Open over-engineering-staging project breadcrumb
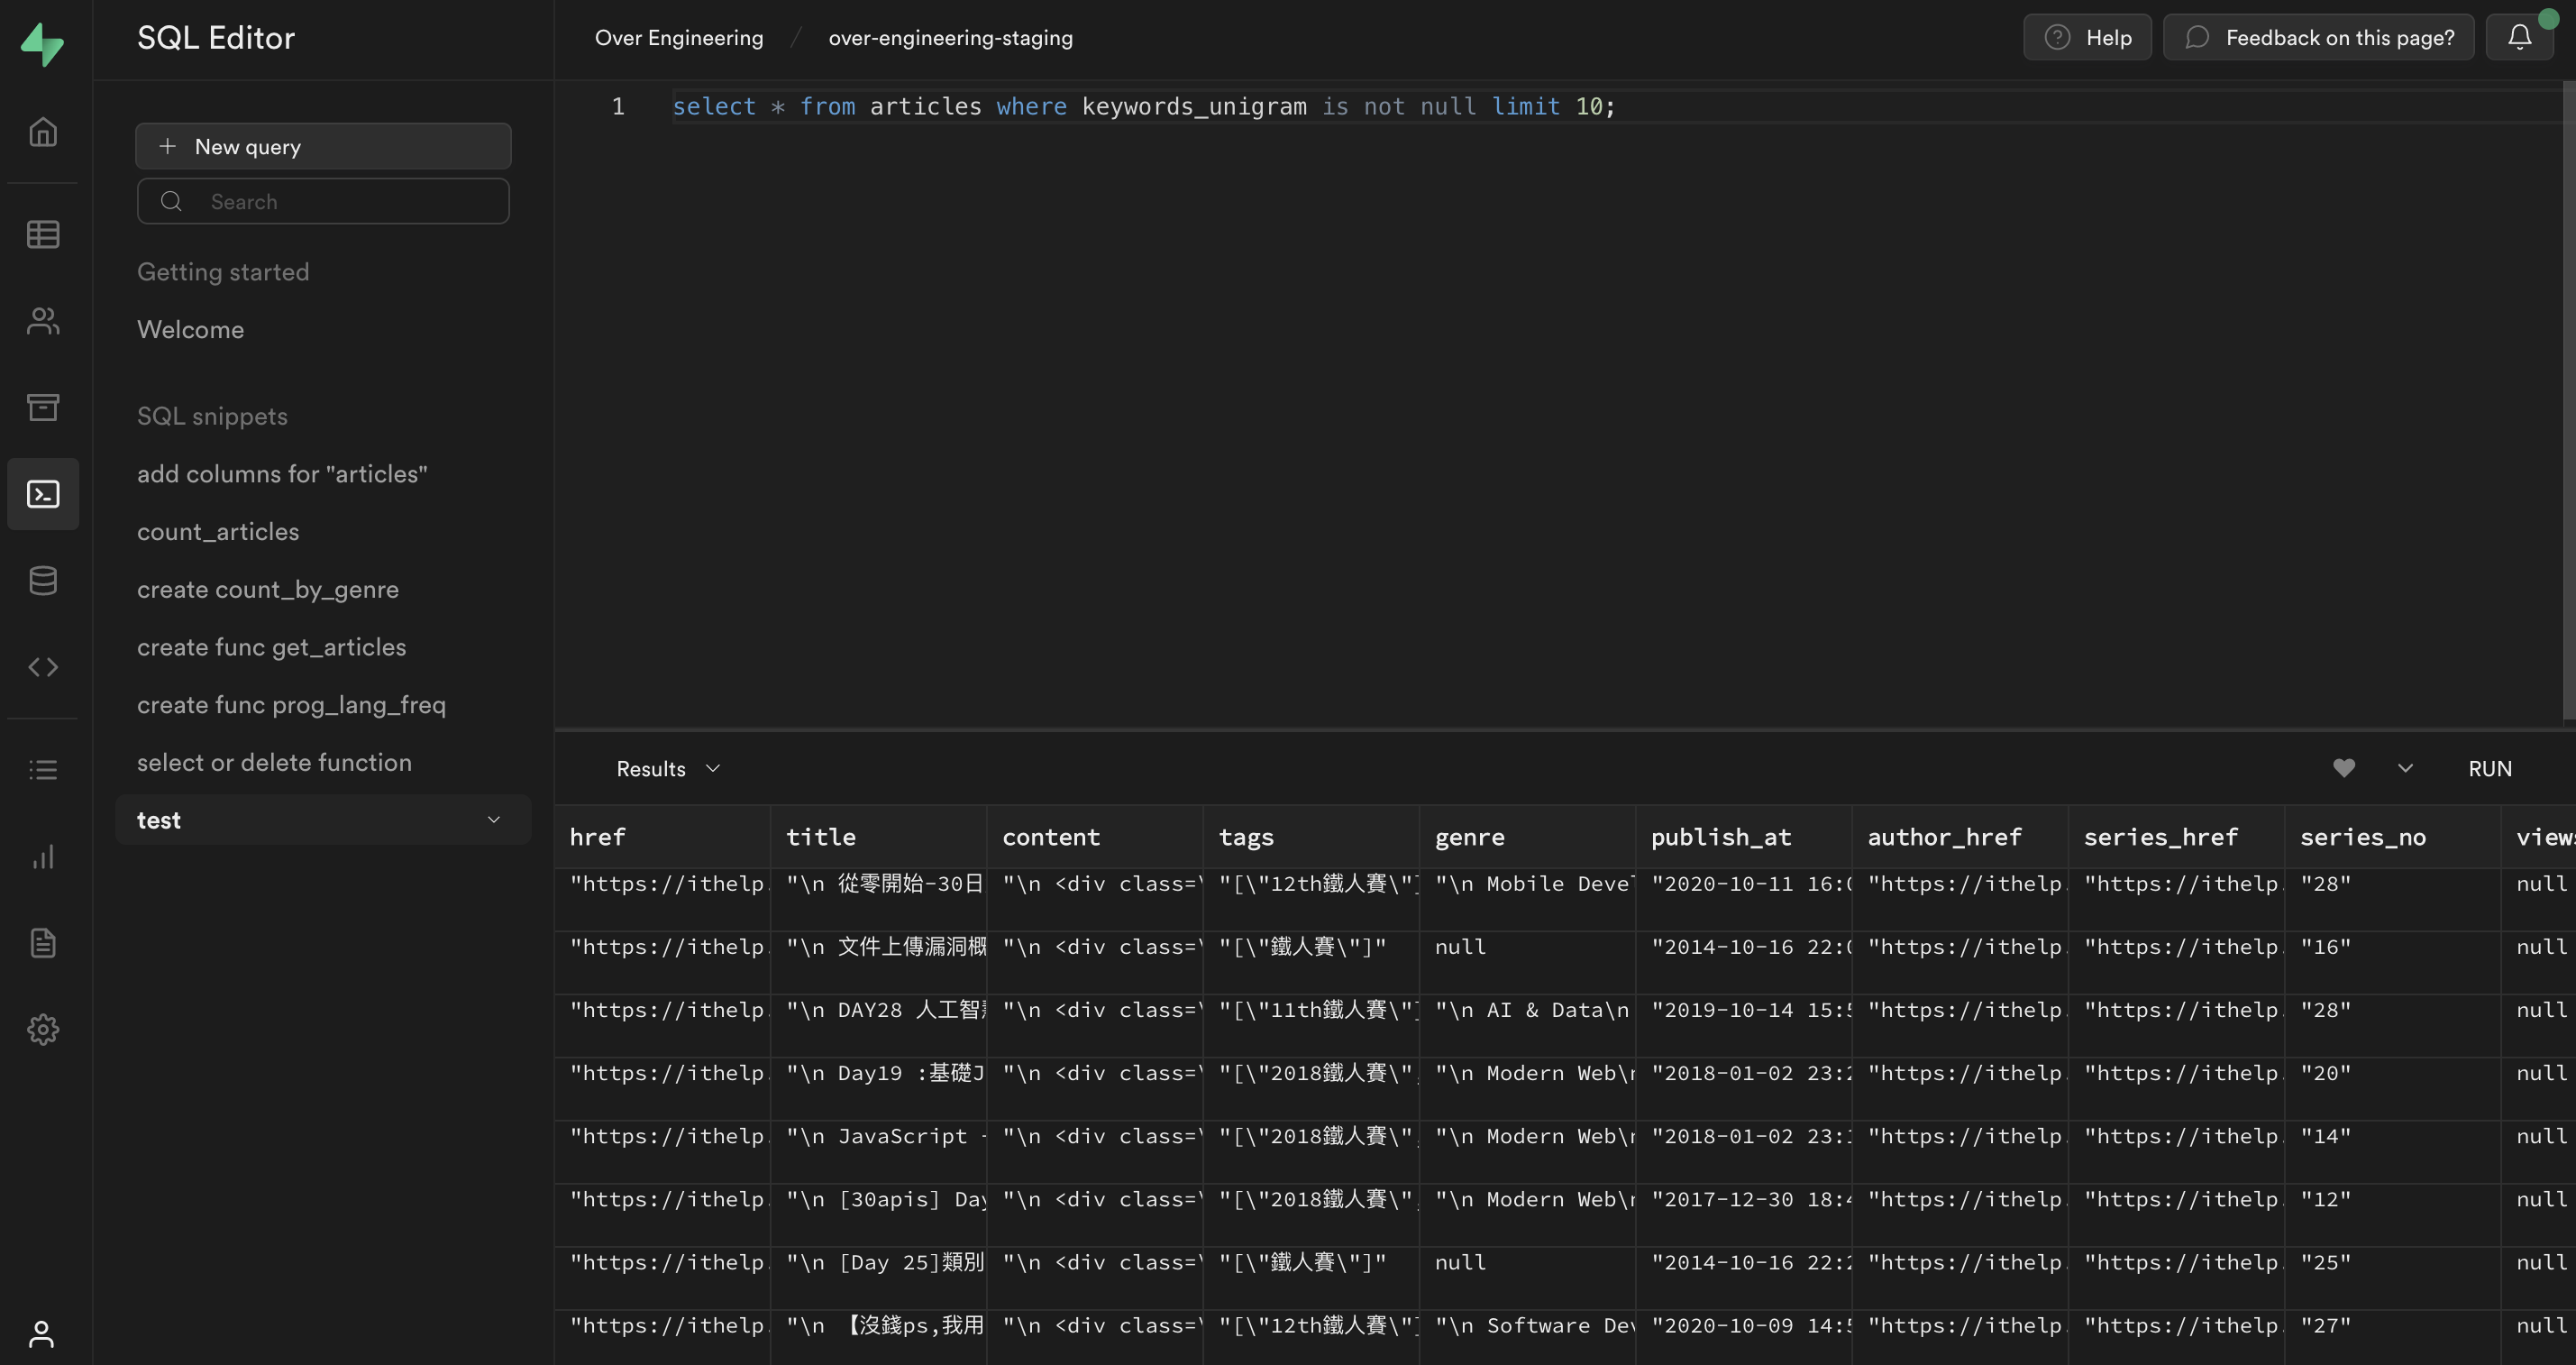This screenshot has height=1365, width=2576. (x=950, y=37)
